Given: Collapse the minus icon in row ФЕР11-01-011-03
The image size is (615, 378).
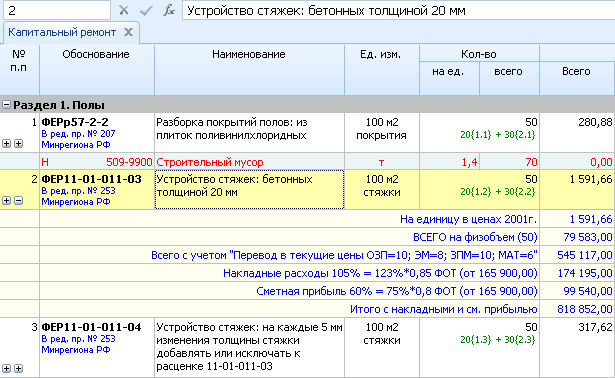Looking at the screenshot, I should (18, 201).
